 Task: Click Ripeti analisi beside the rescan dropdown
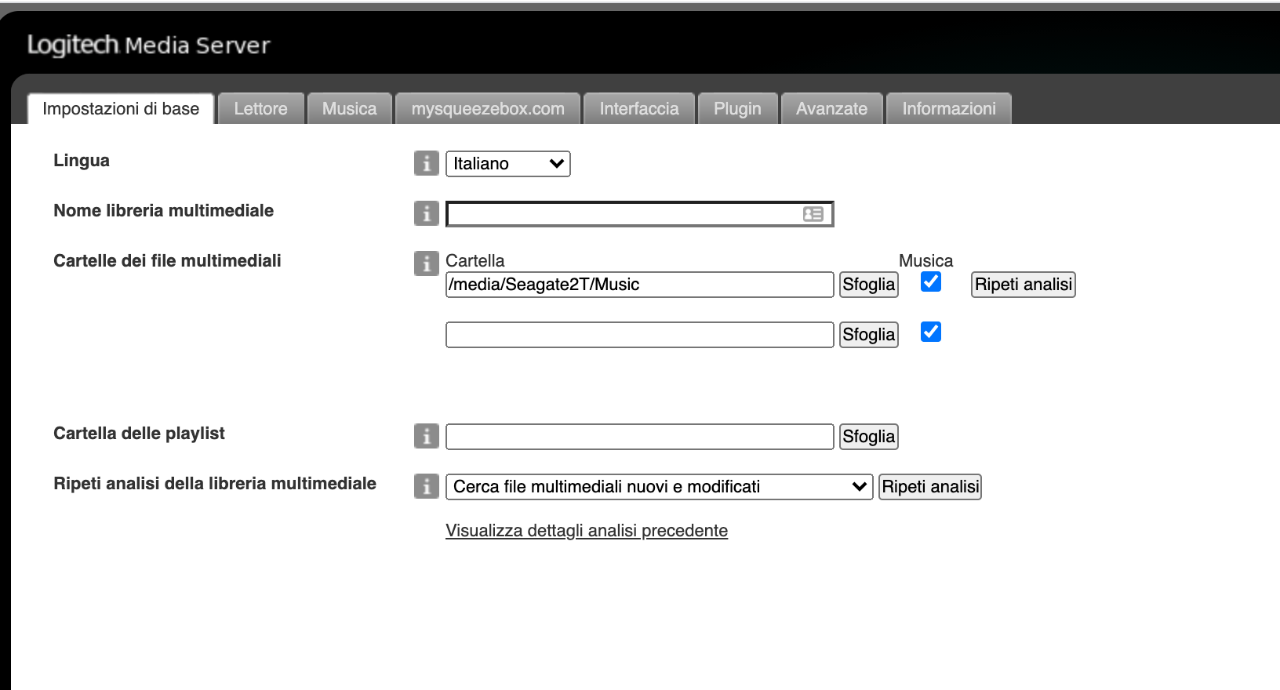click(x=930, y=487)
